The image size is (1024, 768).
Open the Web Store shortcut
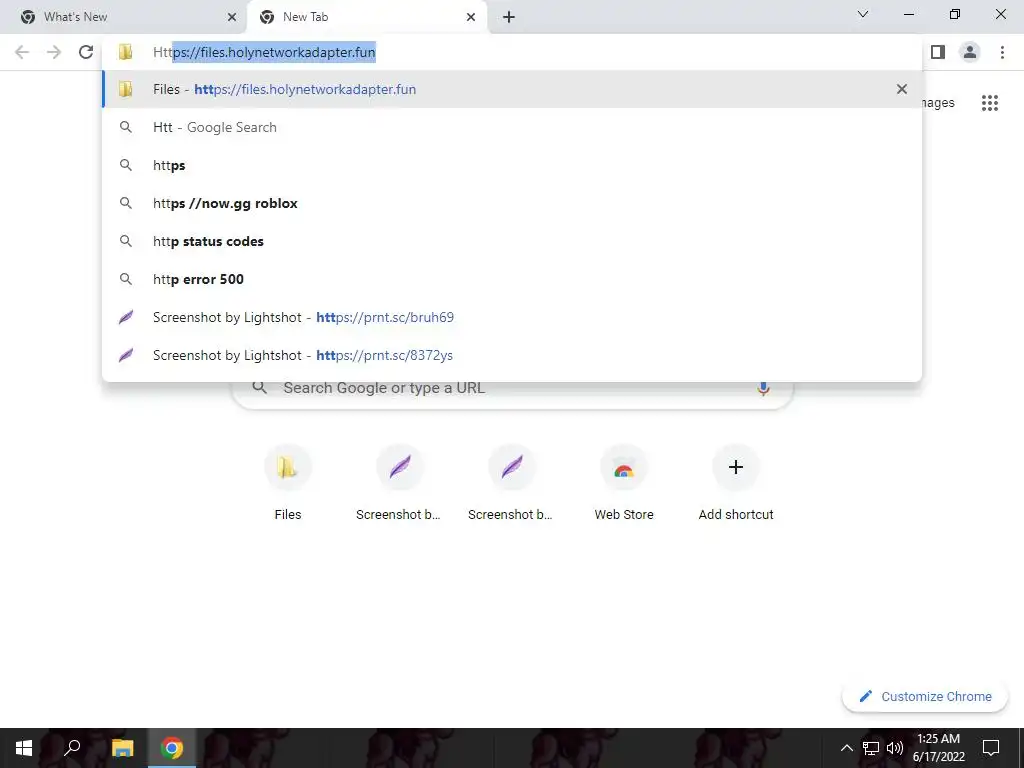(624, 482)
